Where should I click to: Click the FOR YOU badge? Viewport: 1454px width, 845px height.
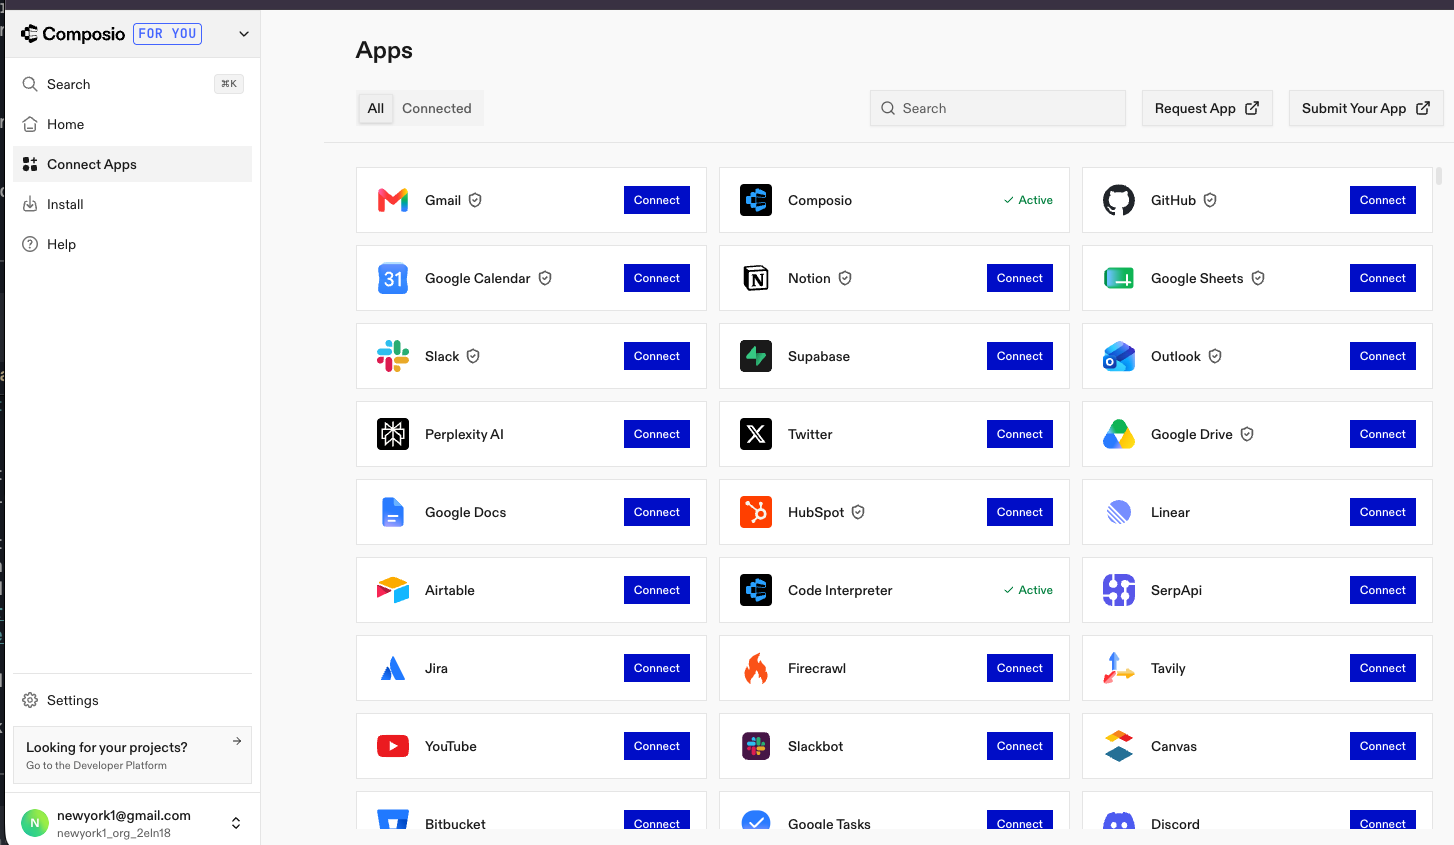click(x=167, y=34)
